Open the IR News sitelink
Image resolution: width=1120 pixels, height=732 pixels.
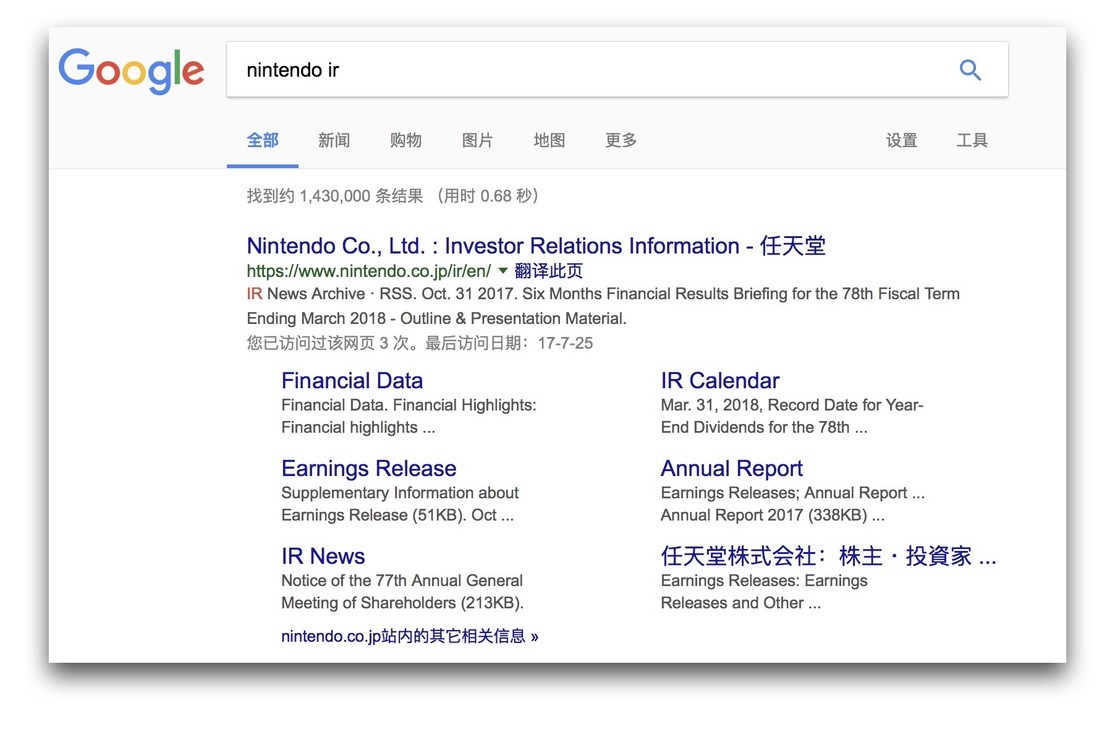pyautogui.click(x=323, y=556)
